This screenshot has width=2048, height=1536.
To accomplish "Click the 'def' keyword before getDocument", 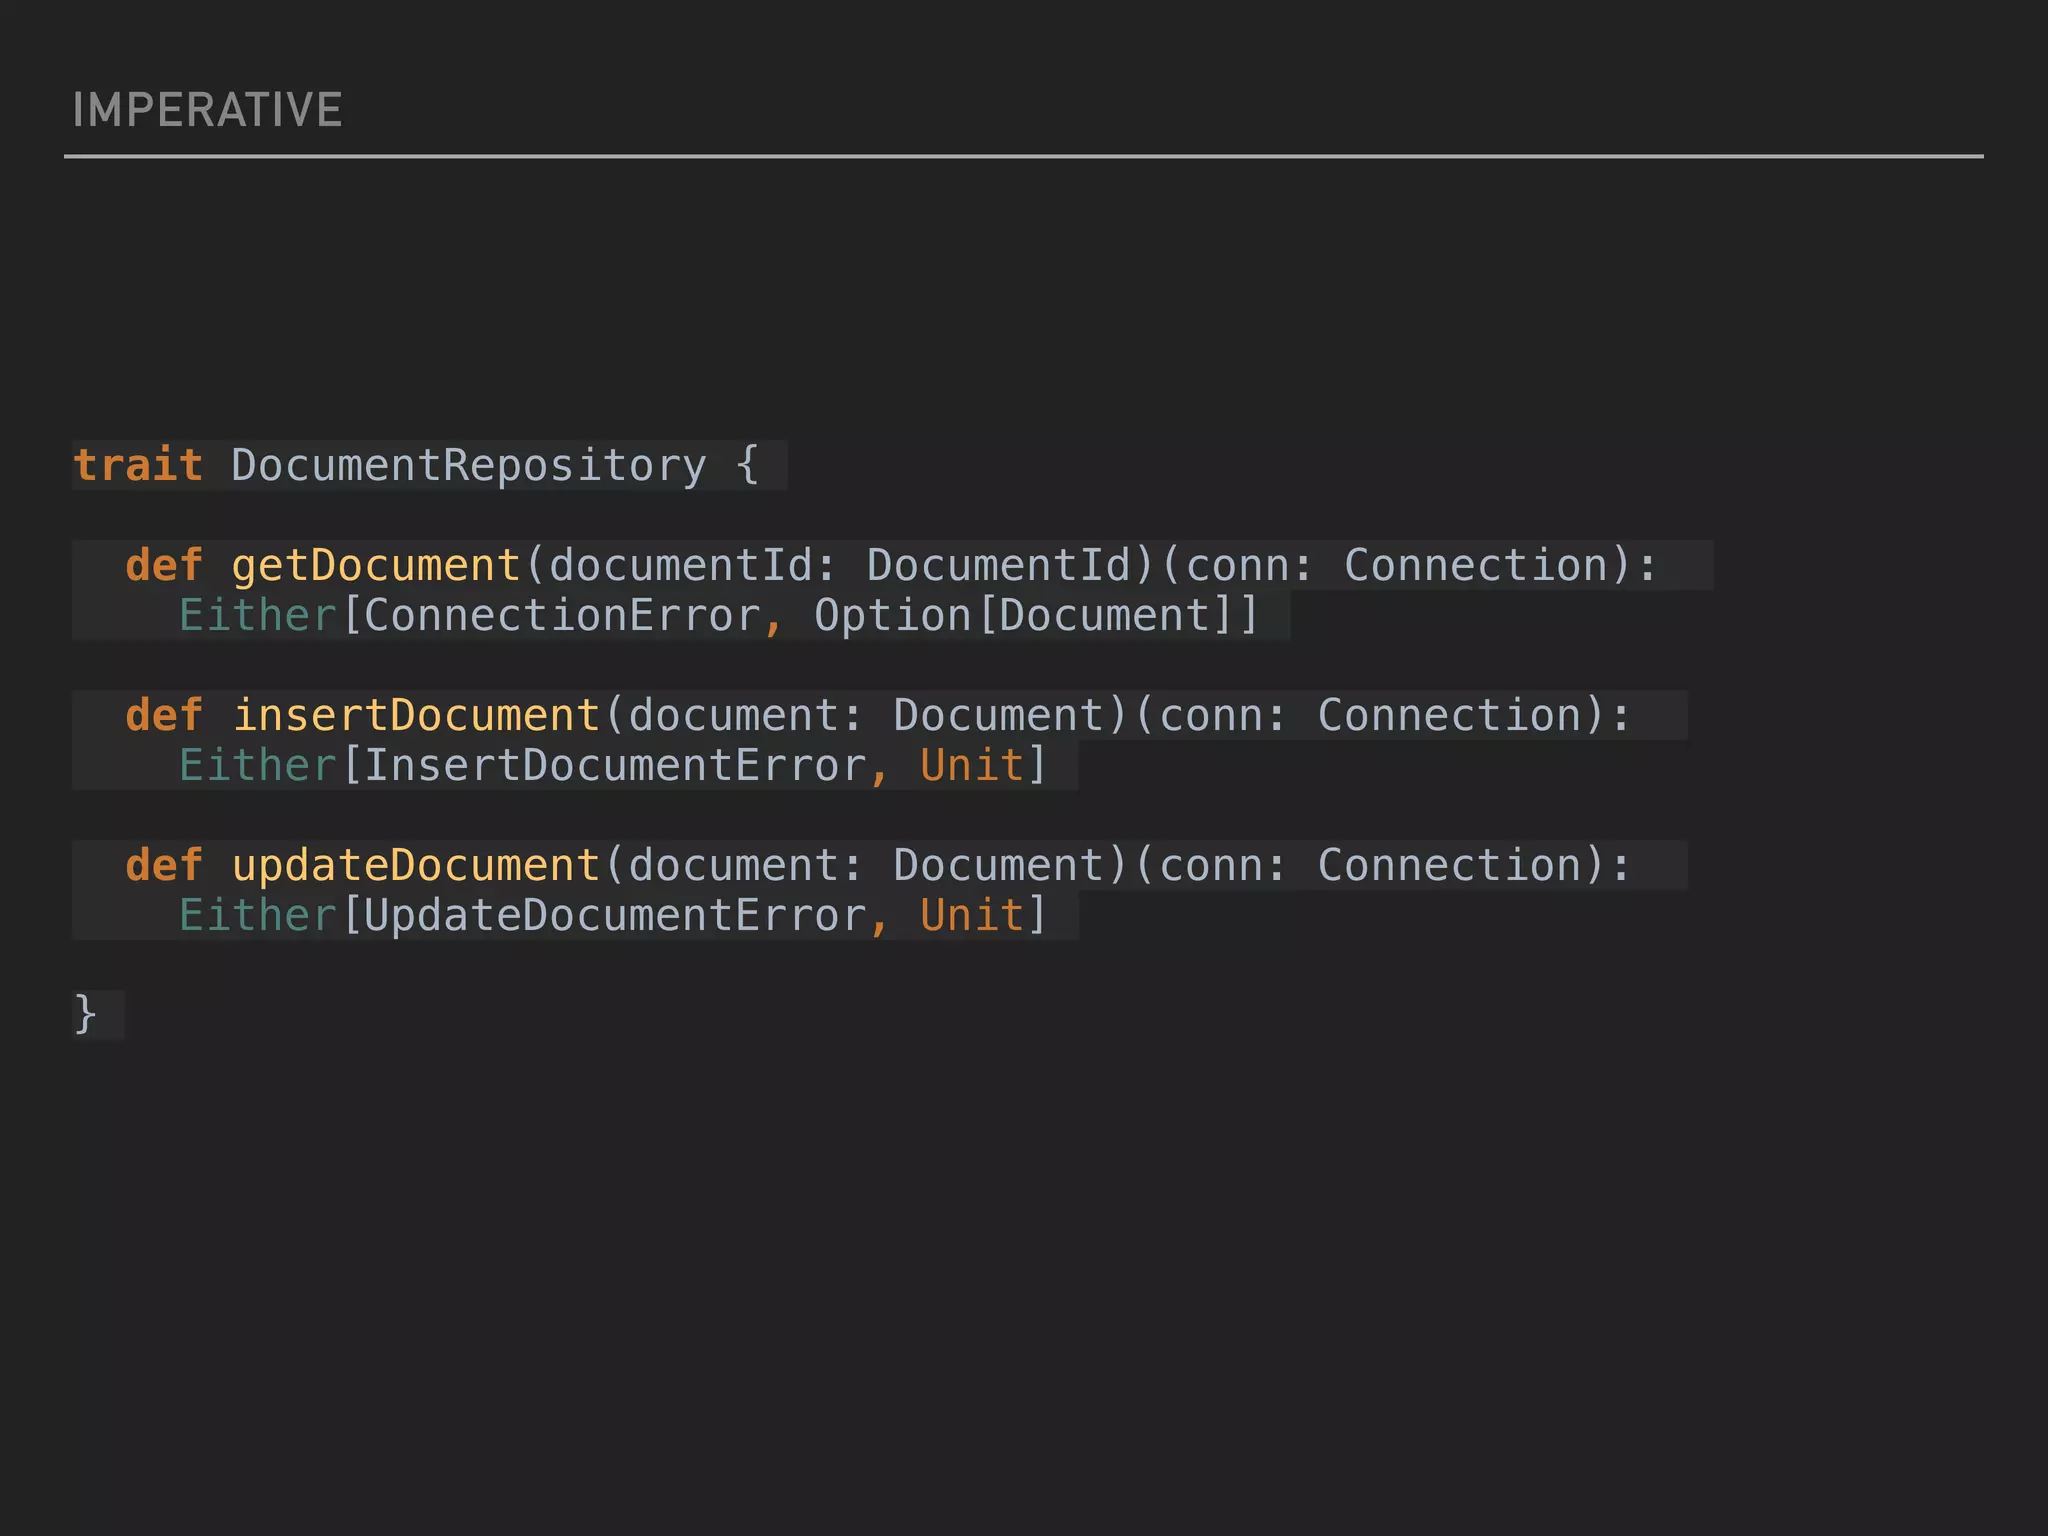I will click(164, 565).
